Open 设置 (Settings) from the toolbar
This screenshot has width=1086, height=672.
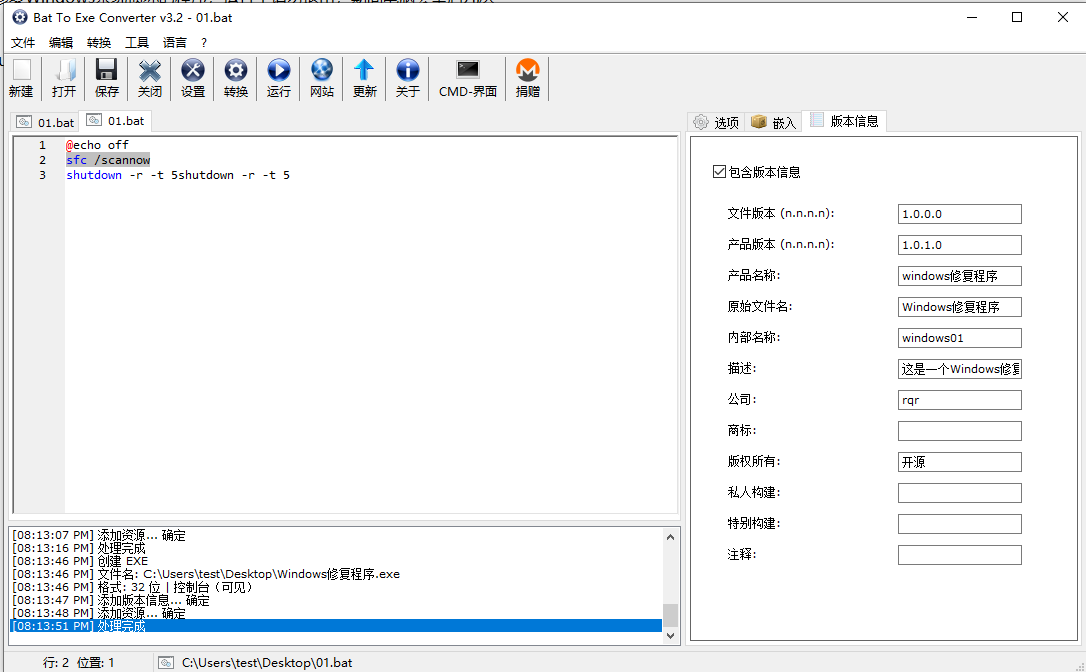click(x=193, y=78)
